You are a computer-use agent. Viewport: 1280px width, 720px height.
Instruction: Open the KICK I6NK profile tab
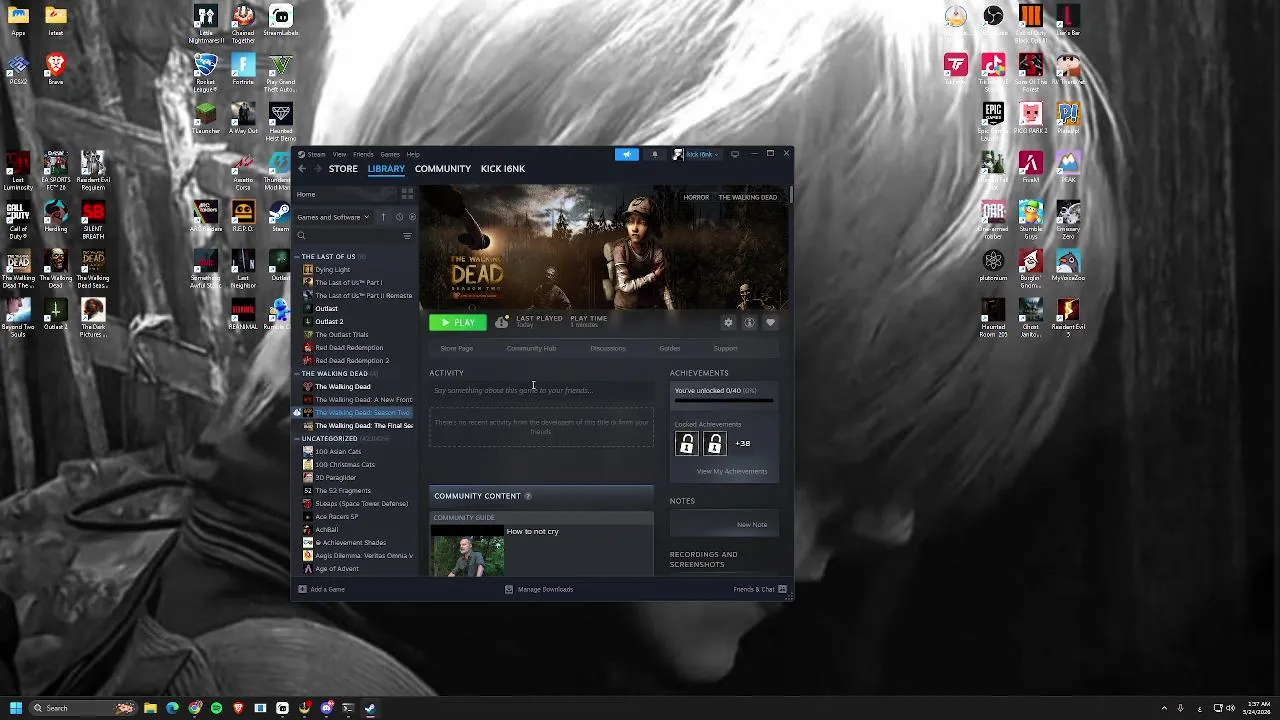pos(503,169)
